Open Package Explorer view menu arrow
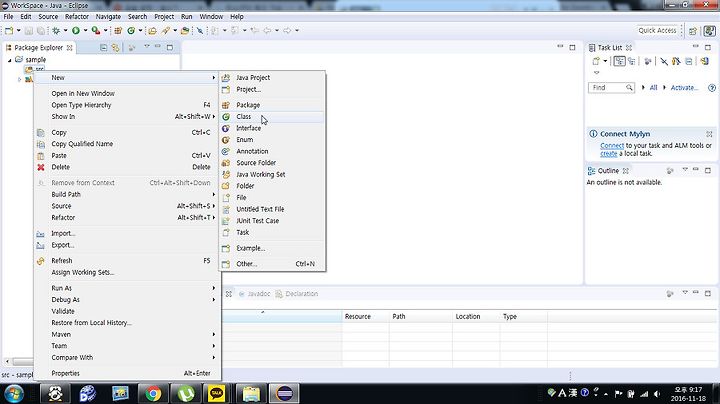This screenshot has width=720, height=404. [x=147, y=47]
